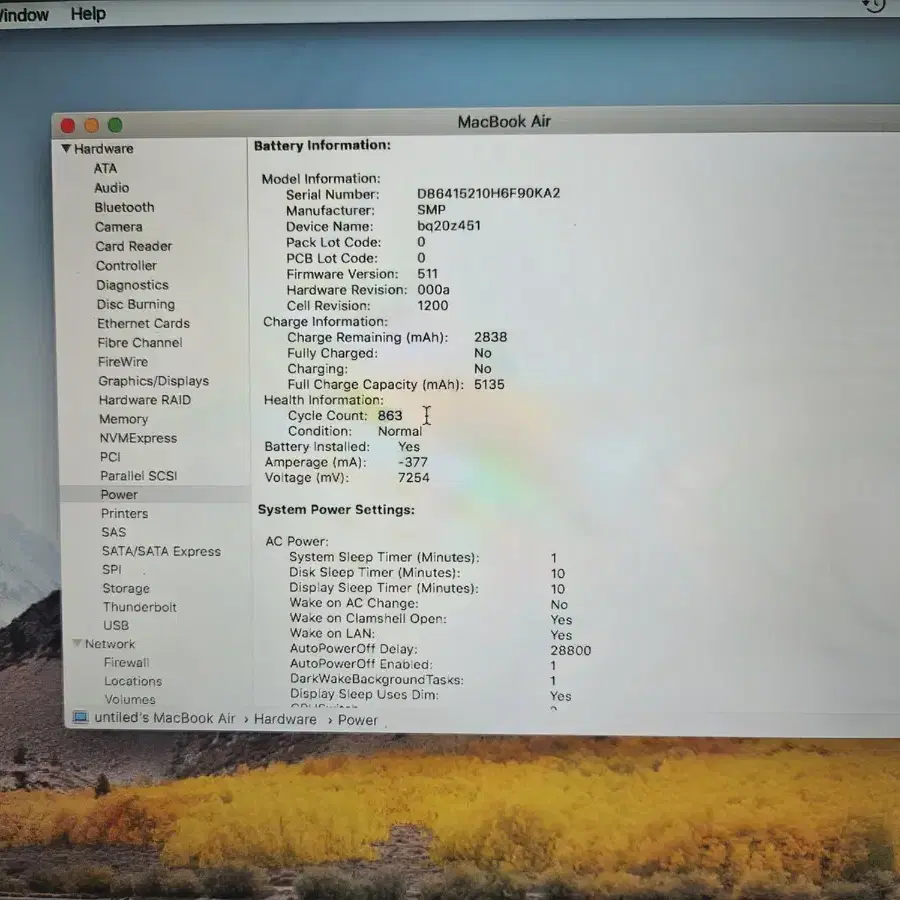This screenshot has height=900, width=900.
Task: Select SATA/SATA Express in the sidebar
Action: 161,551
